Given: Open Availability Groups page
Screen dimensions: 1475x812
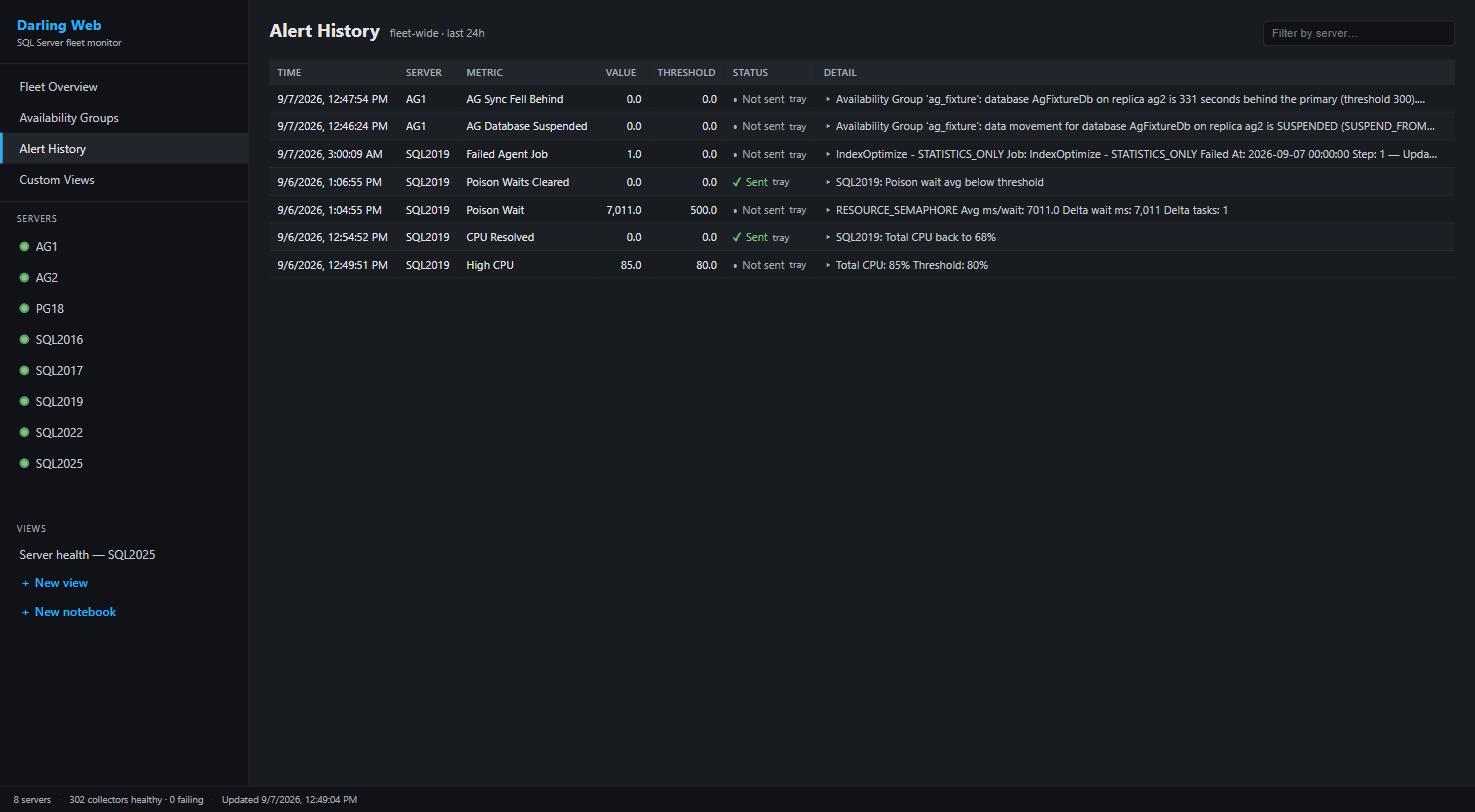Looking at the screenshot, I should pos(124,118).
